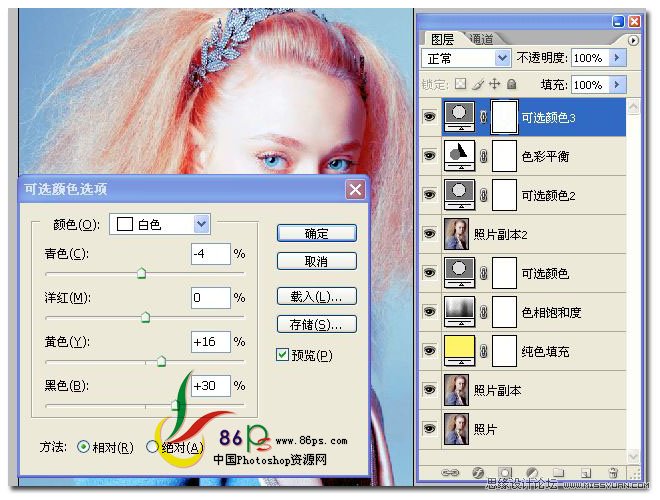Hide the 色彩平衡 layer with eye icon
Image resolution: width=660 pixels, height=500 pixels.
pyautogui.click(x=429, y=156)
